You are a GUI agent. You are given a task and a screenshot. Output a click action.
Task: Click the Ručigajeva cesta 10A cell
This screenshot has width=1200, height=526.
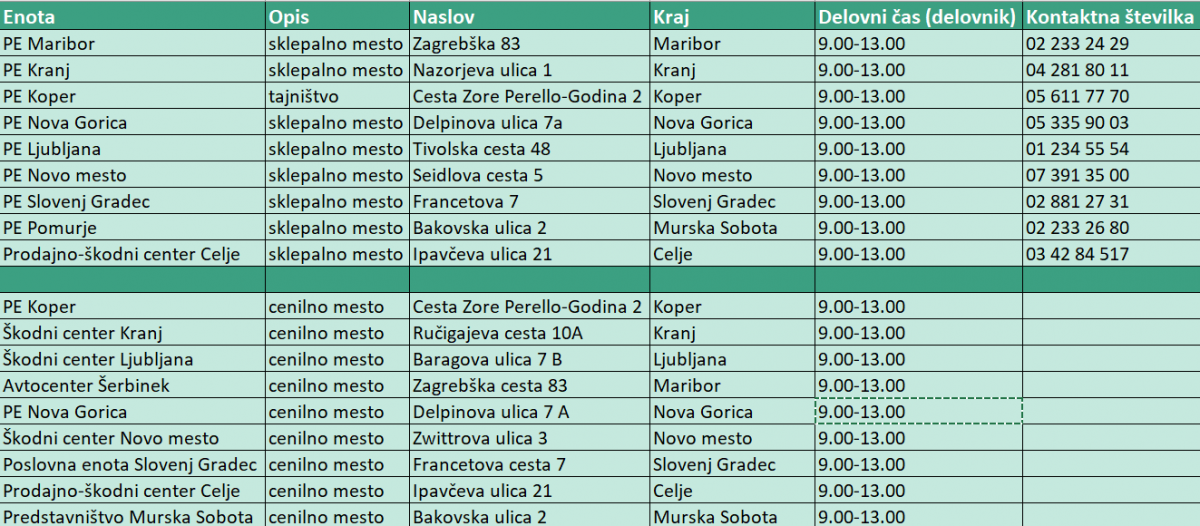point(530,333)
